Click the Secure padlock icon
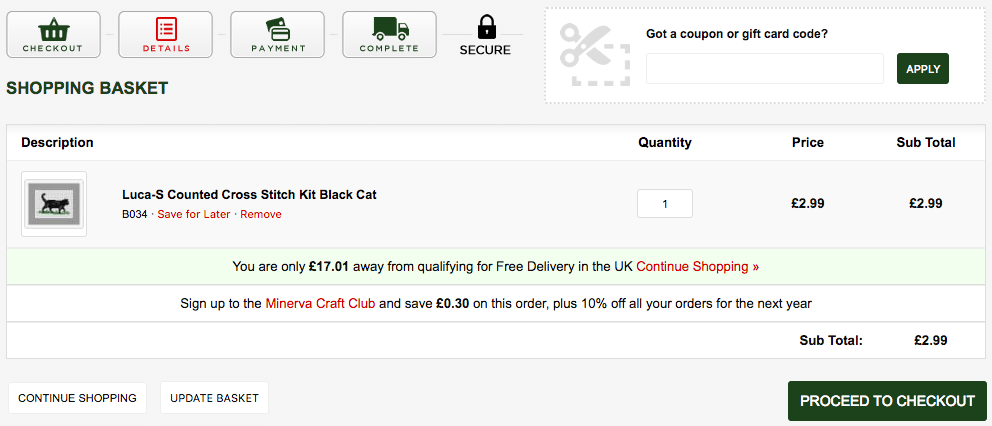This screenshot has height=426, width=992. pyautogui.click(x=485, y=28)
